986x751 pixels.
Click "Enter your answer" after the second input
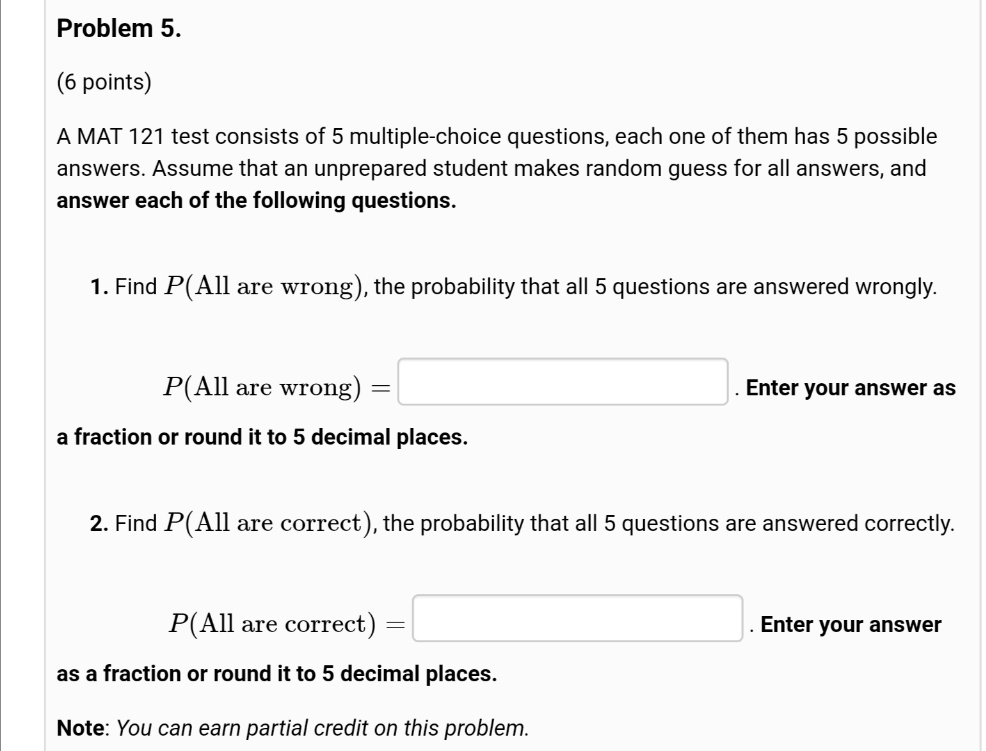click(x=851, y=625)
